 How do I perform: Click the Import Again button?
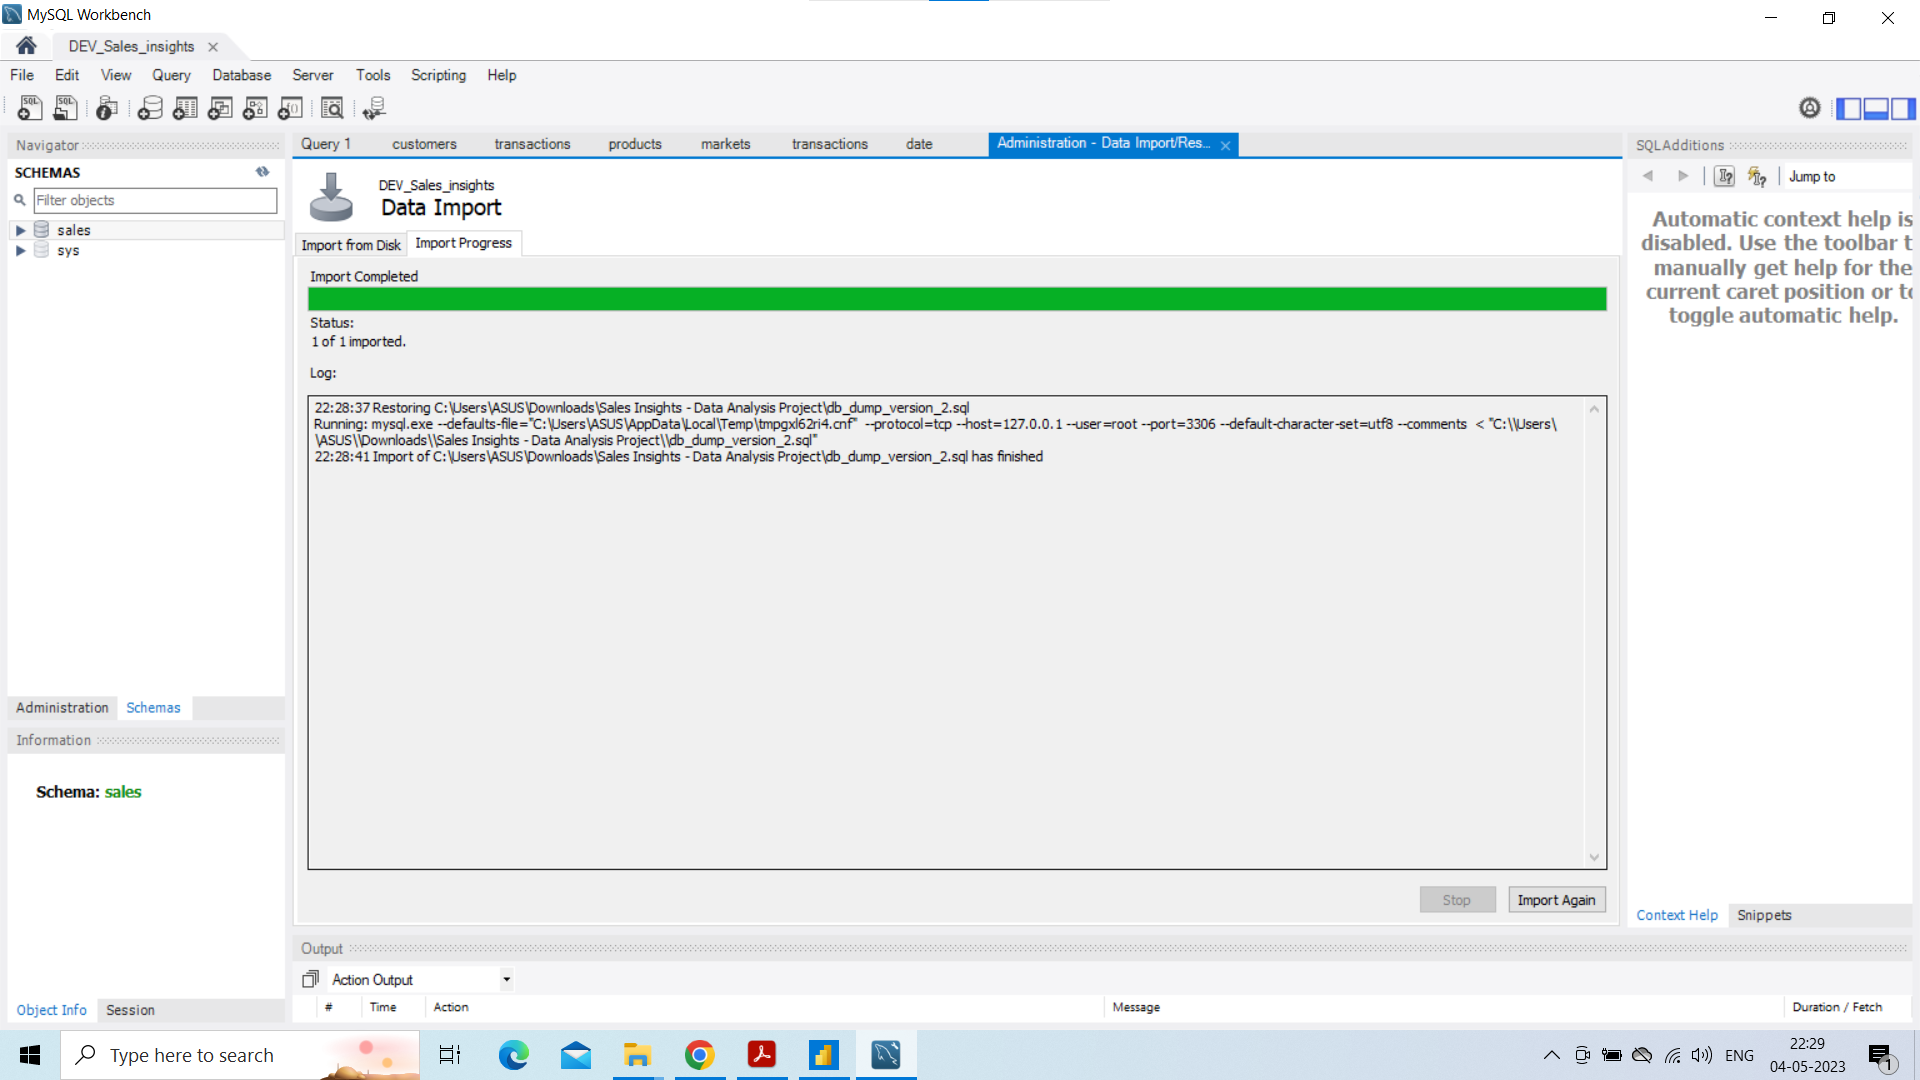(1556, 900)
